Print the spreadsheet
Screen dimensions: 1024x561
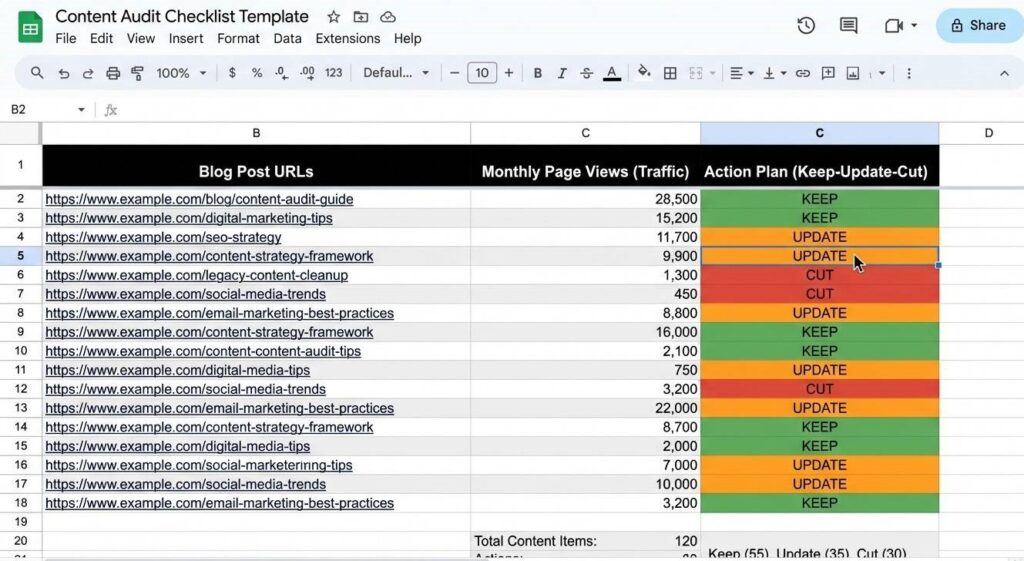coord(113,73)
